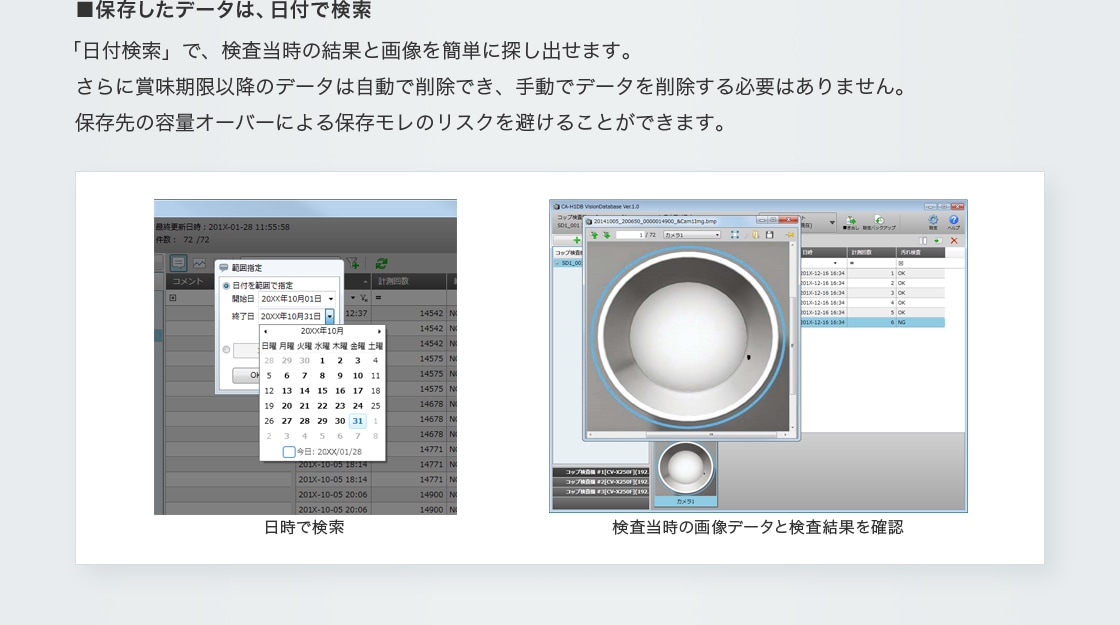Image resolution: width=1120 pixels, height=625 pixels.
Task: Open the settings gear icon
Action: point(933,221)
